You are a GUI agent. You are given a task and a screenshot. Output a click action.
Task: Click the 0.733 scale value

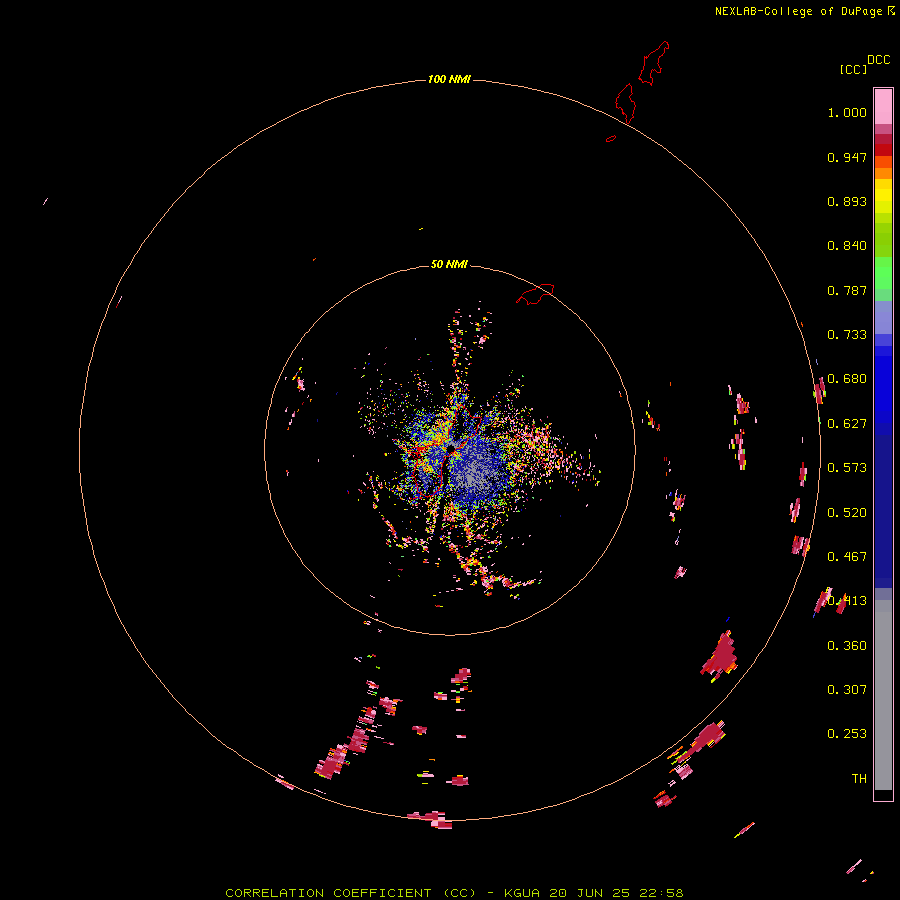click(x=847, y=335)
